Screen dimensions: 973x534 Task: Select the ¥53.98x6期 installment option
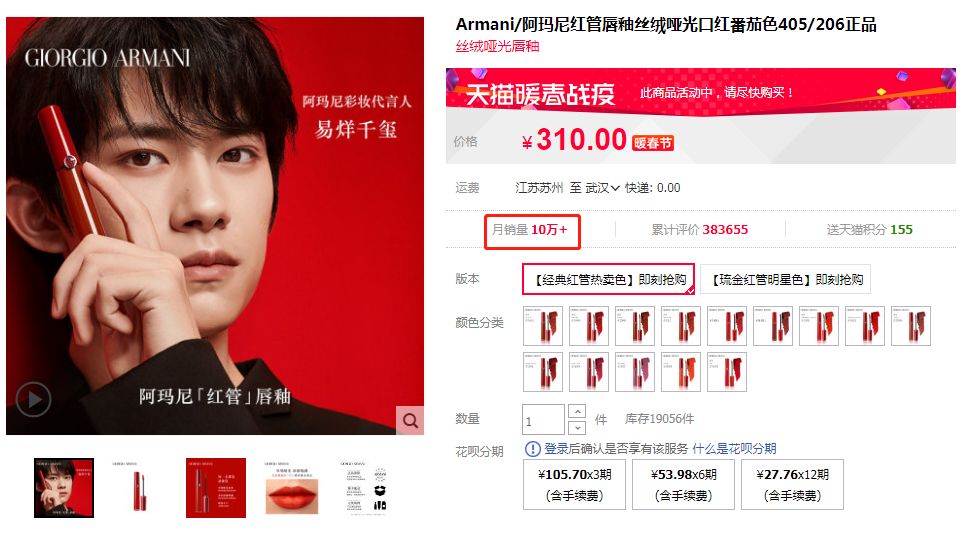point(683,484)
